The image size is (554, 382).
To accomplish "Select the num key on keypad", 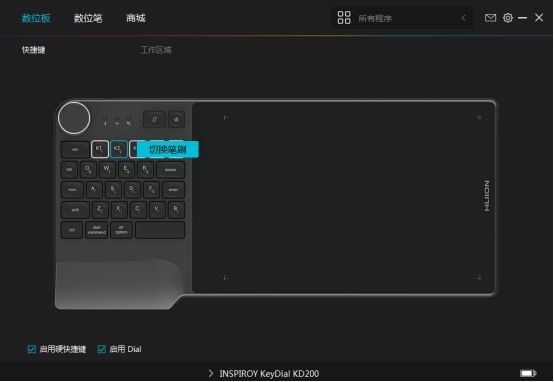I will (72, 190).
